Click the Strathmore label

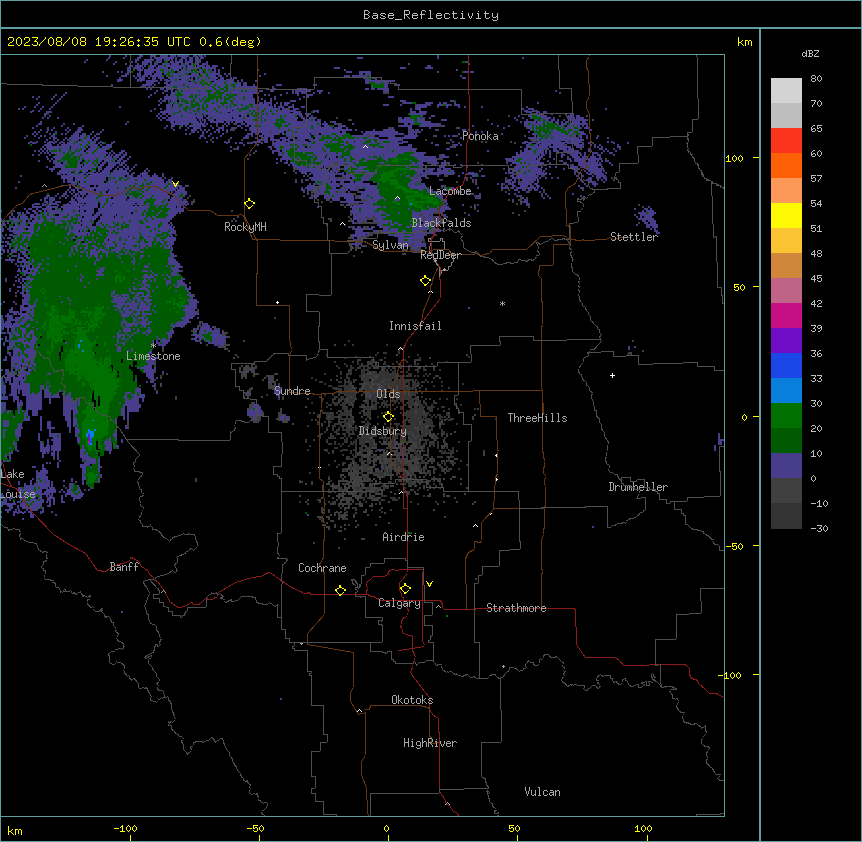516,608
